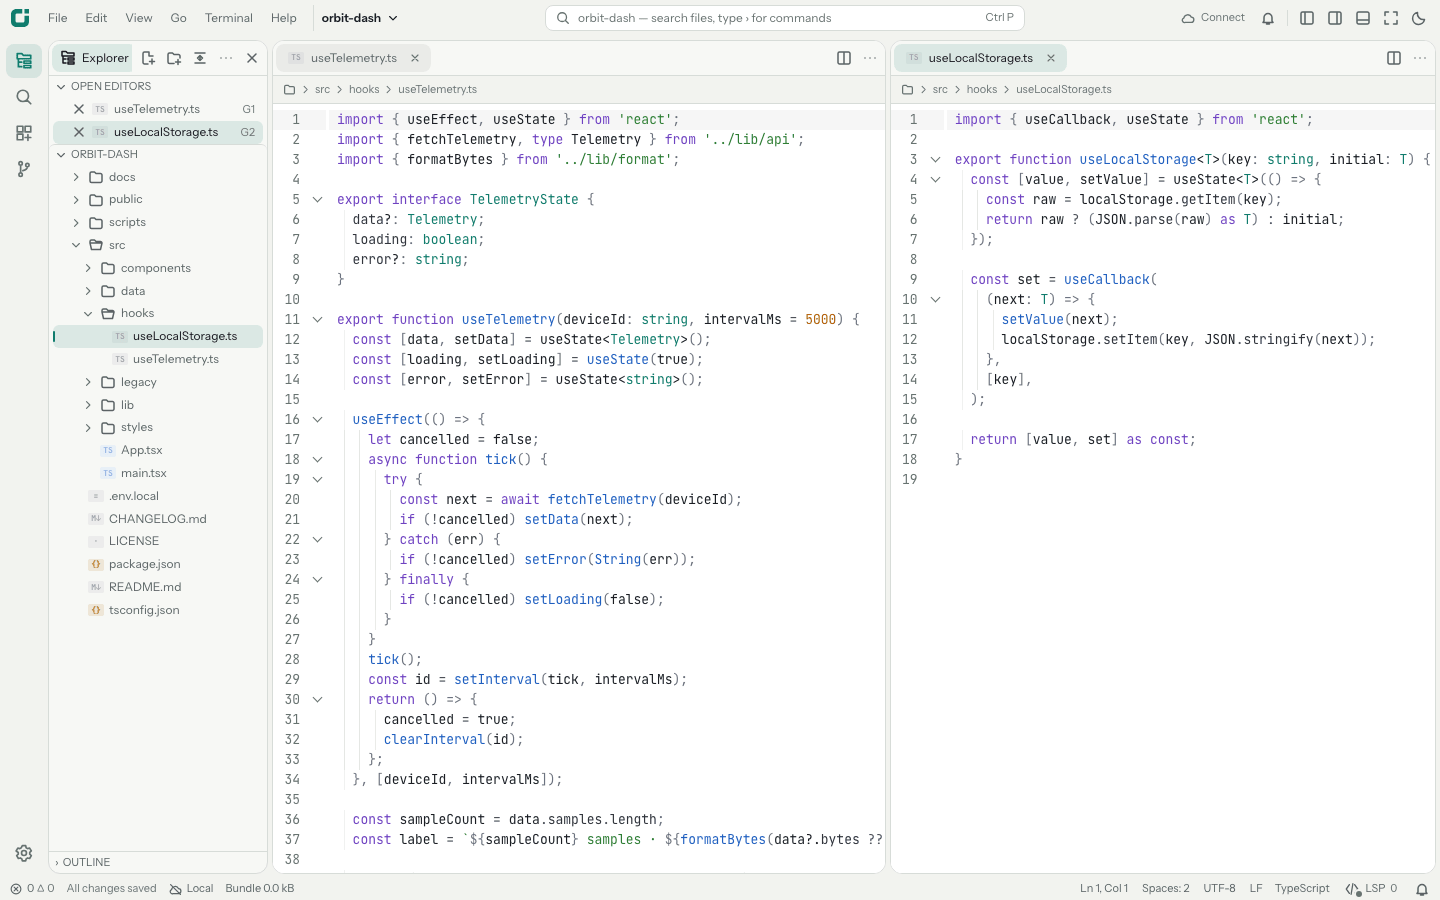This screenshot has width=1440, height=900.
Task: Click the UTF-8 encoding setting
Action: [1219, 889]
